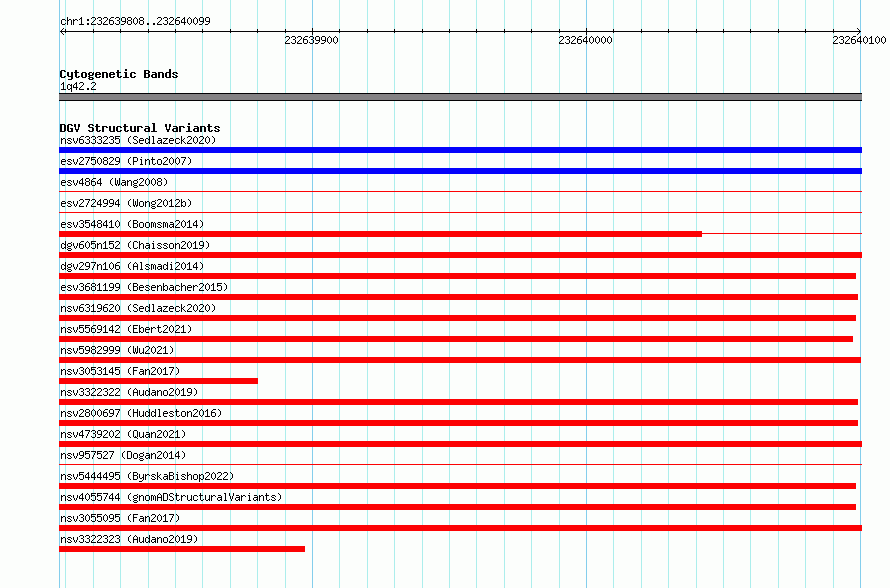Open nsv957527 (Dogan2014) label
Screen dimensions: 890x588
[x=123, y=455]
